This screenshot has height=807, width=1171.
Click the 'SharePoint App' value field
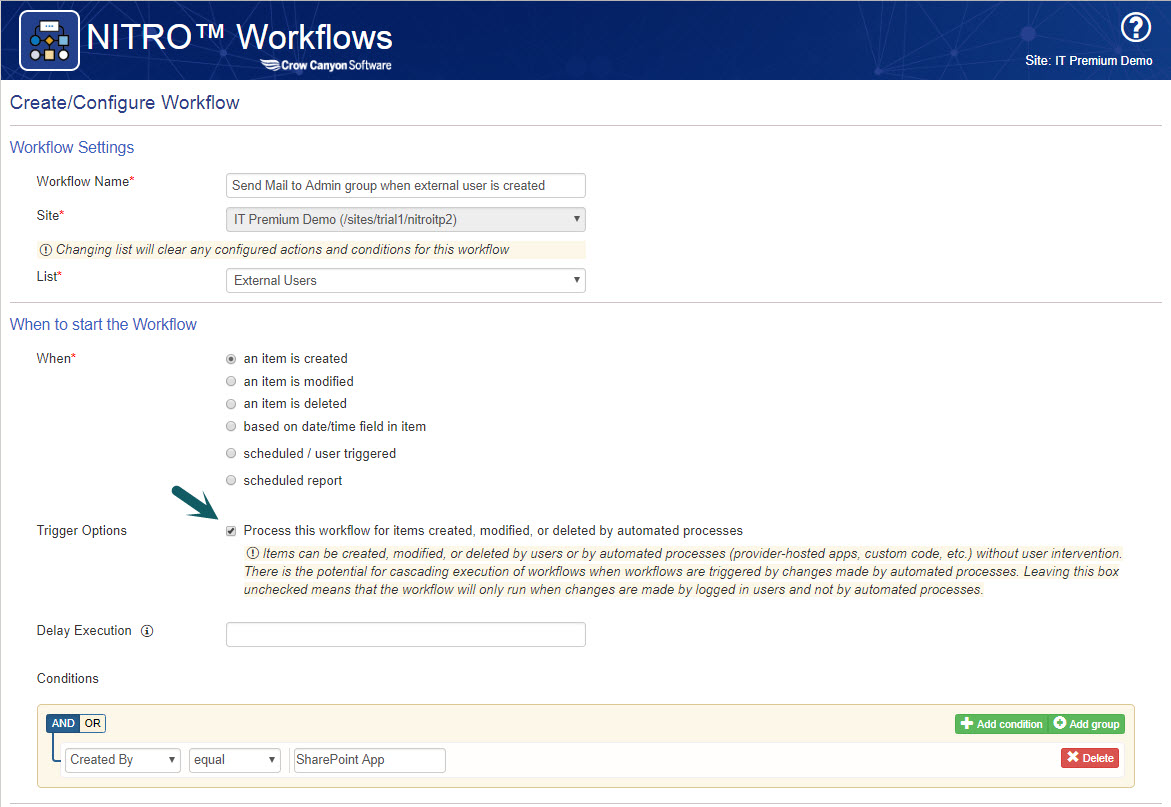click(370, 760)
